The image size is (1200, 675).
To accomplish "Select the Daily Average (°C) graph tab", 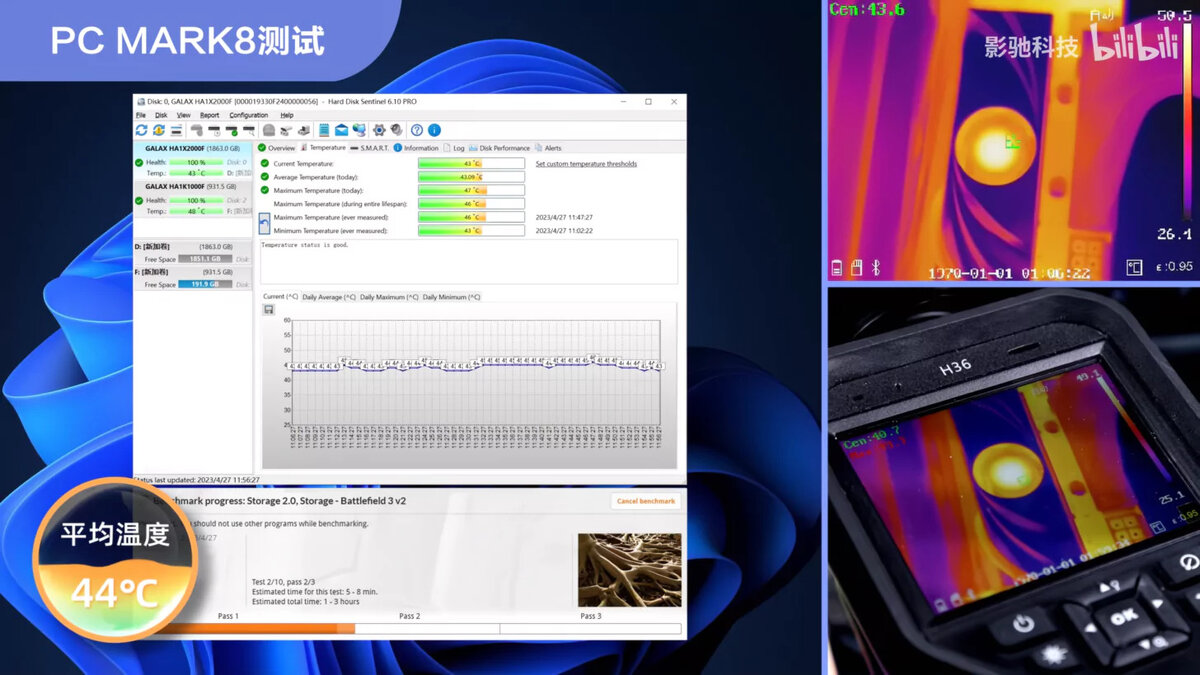I will pos(329,297).
